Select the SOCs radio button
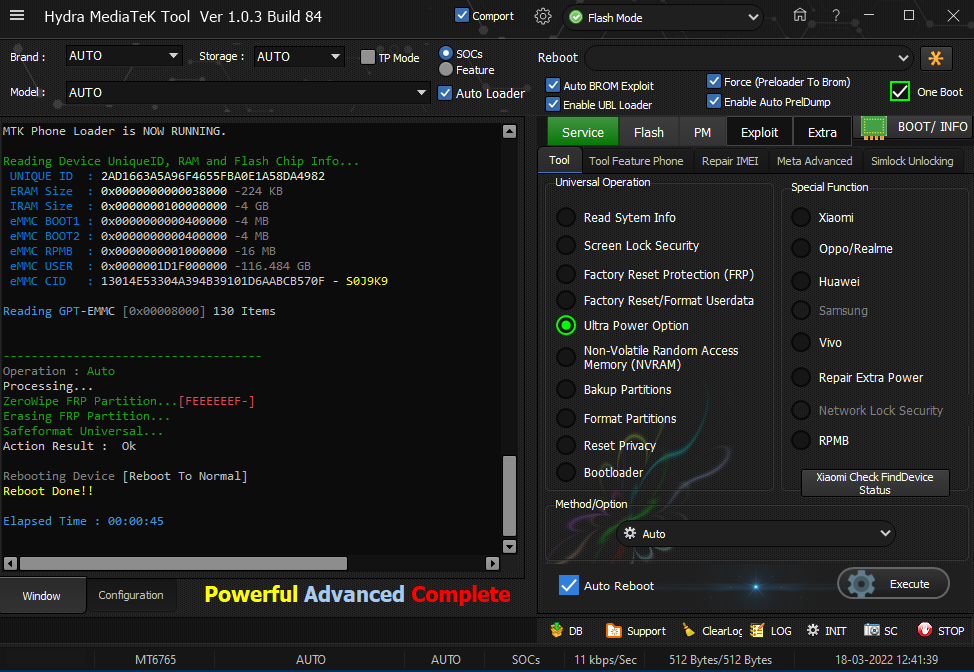The height and width of the screenshot is (672, 974). pos(445,53)
